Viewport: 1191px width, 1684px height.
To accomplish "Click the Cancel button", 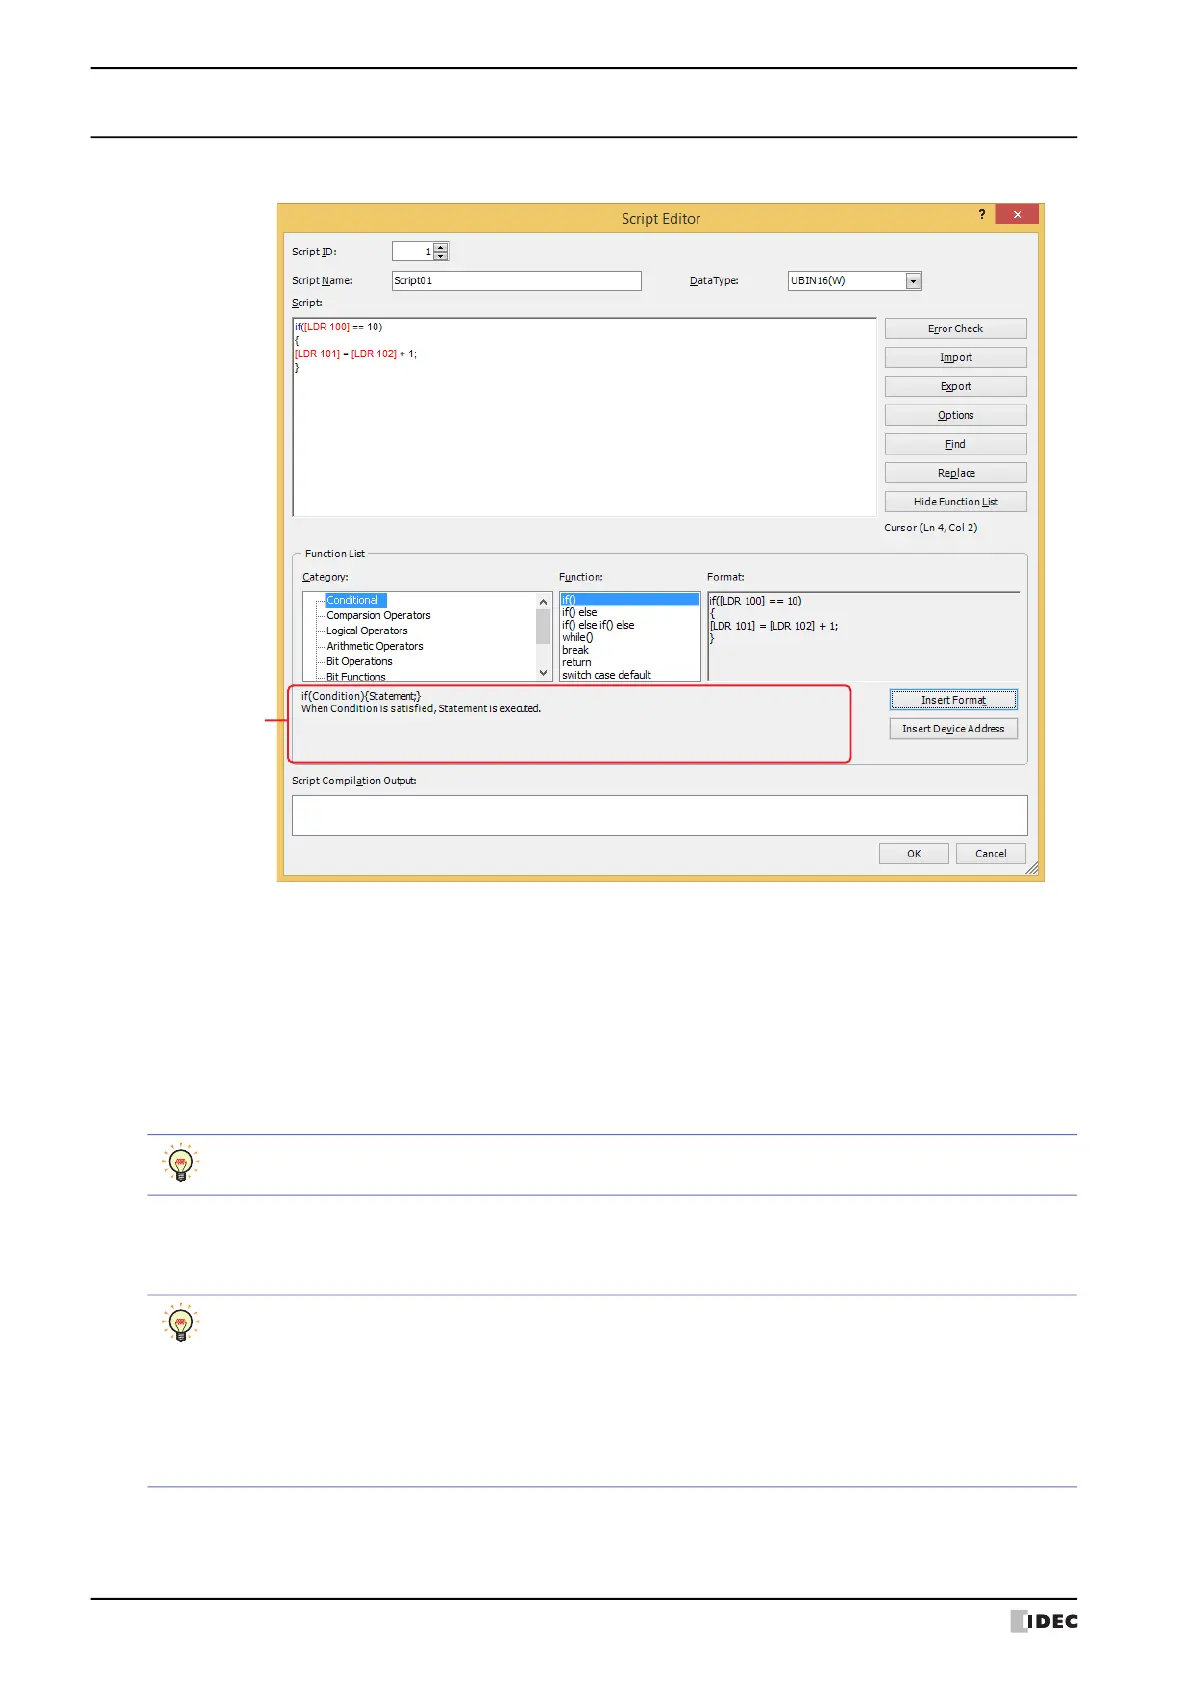I will tap(991, 854).
